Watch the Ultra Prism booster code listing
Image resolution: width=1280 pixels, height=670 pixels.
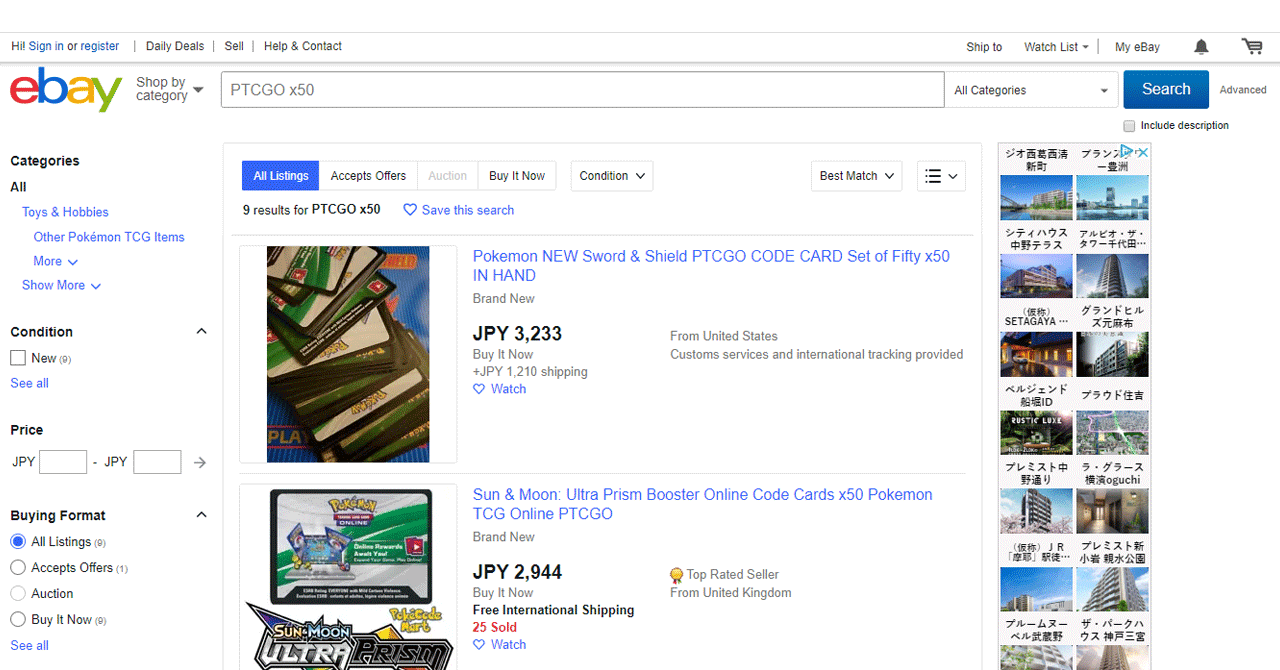pyautogui.click(x=500, y=645)
